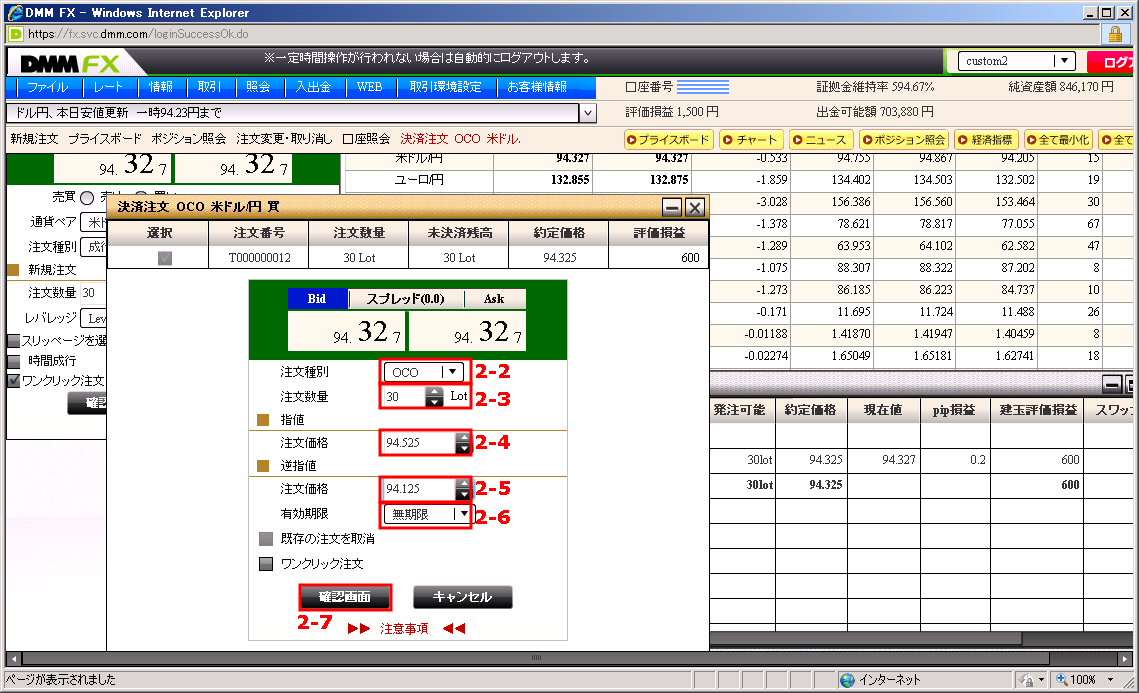Click the プライスボード text link

click(105, 139)
